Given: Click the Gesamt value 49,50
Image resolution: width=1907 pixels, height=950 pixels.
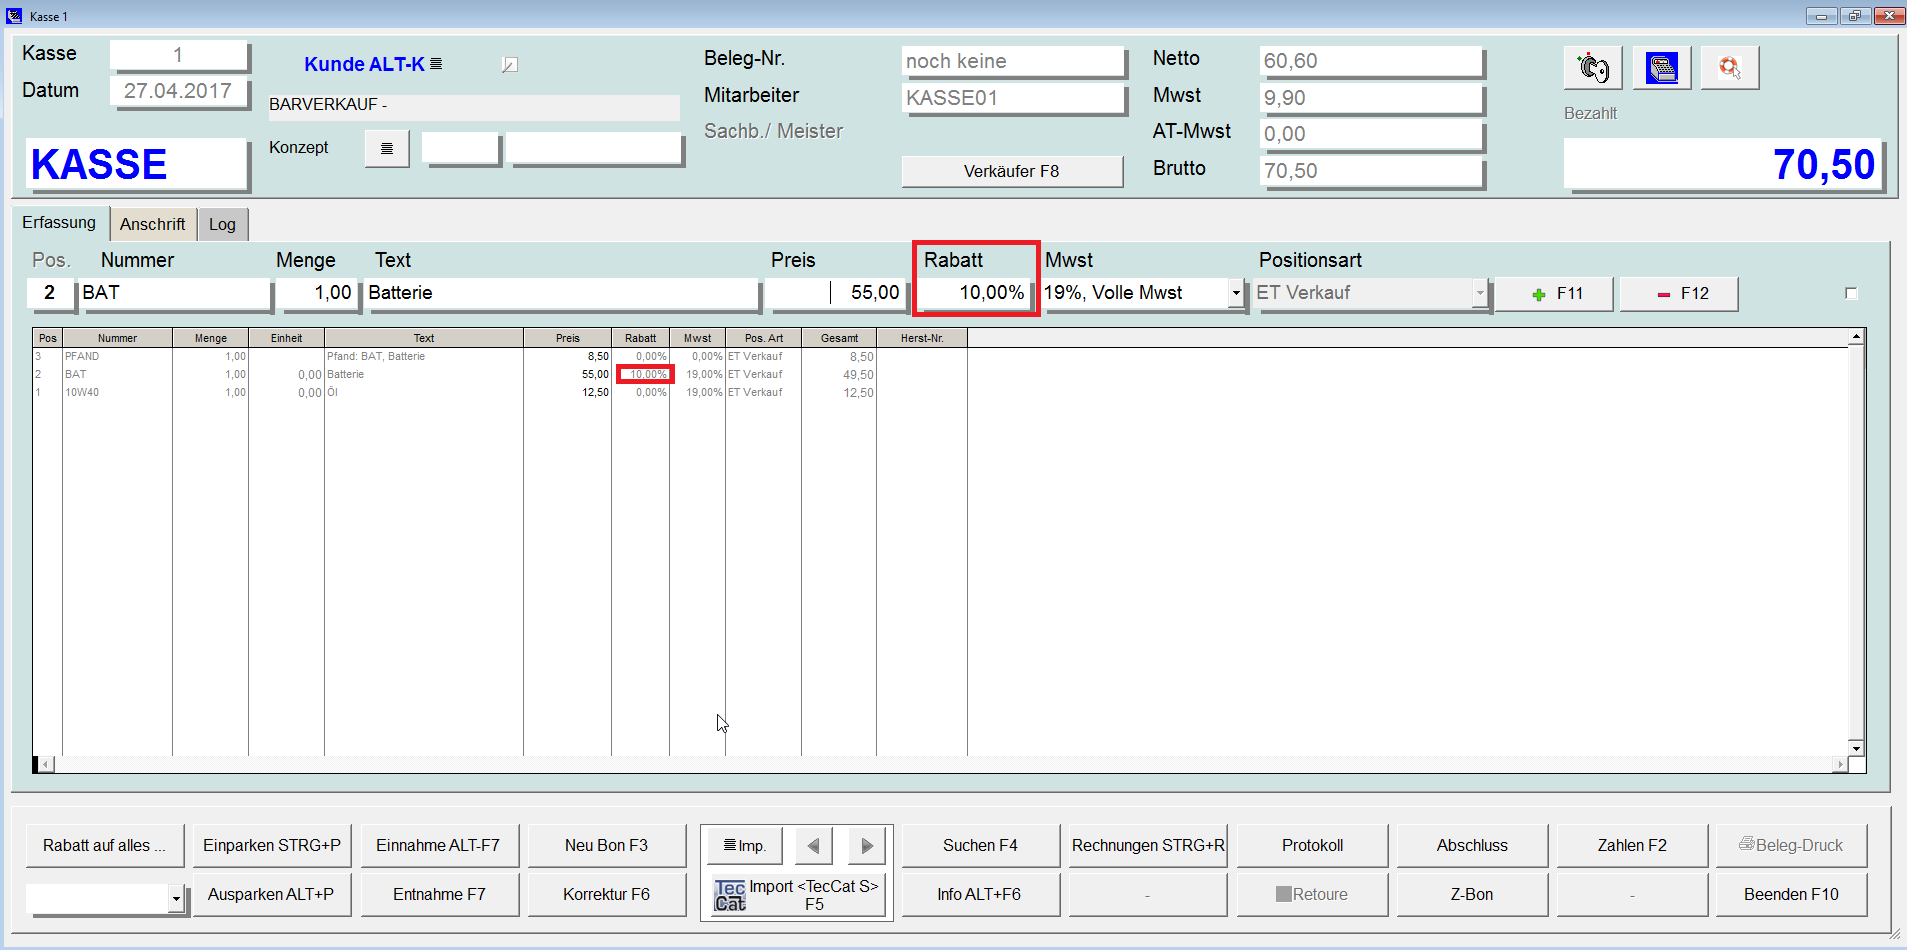Looking at the screenshot, I should [858, 375].
